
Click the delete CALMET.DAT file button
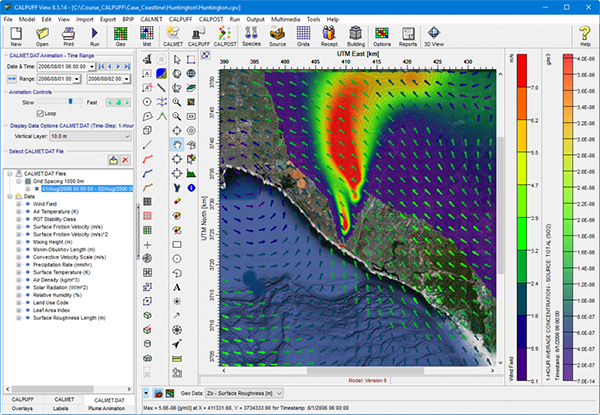point(126,160)
